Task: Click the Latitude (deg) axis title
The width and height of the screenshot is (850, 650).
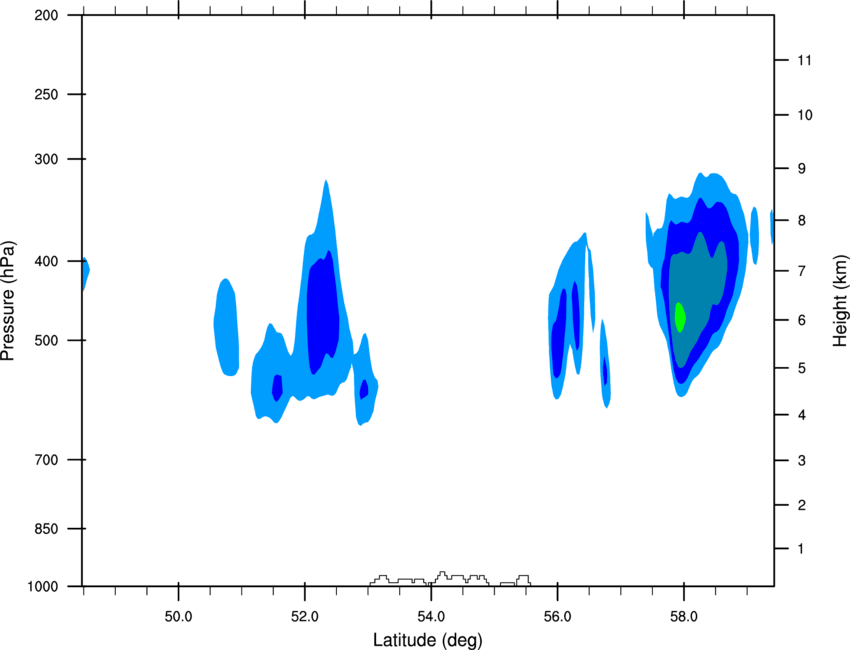Action: pos(428,640)
